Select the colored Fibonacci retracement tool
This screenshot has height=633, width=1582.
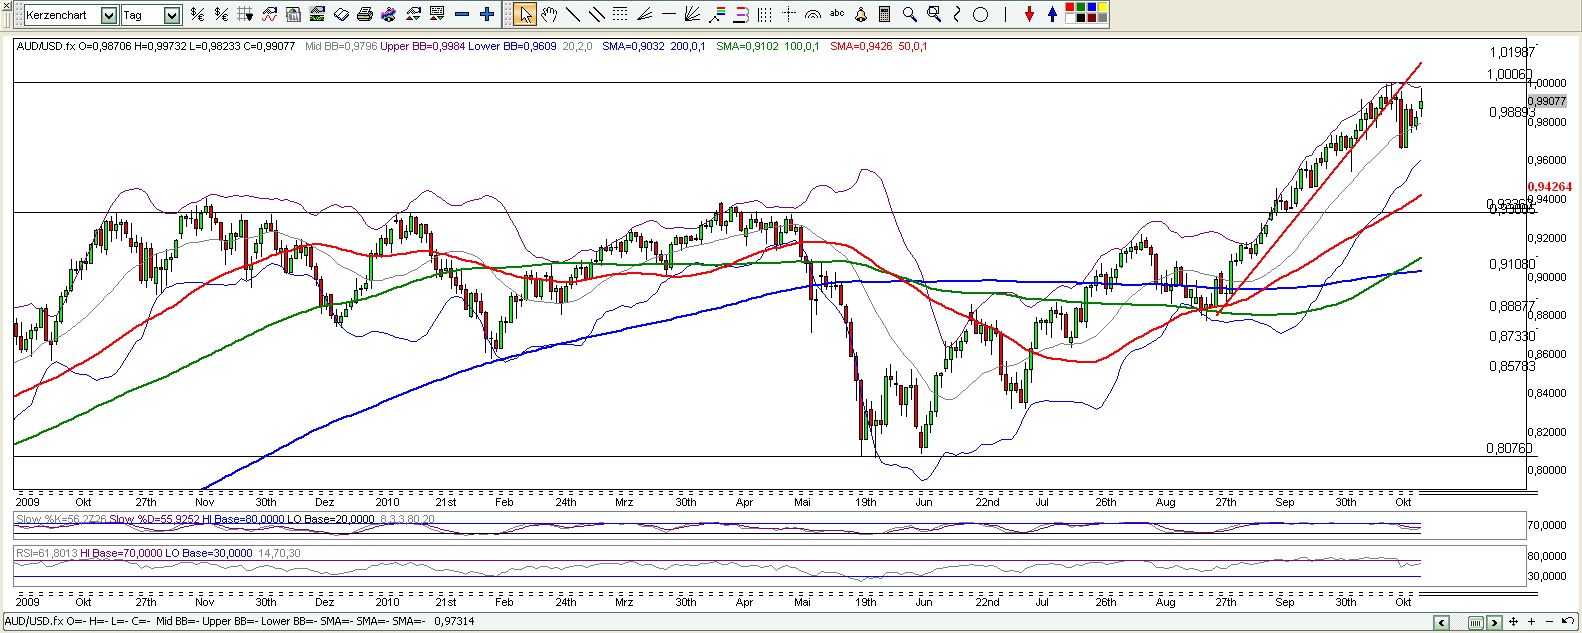[x=717, y=15]
